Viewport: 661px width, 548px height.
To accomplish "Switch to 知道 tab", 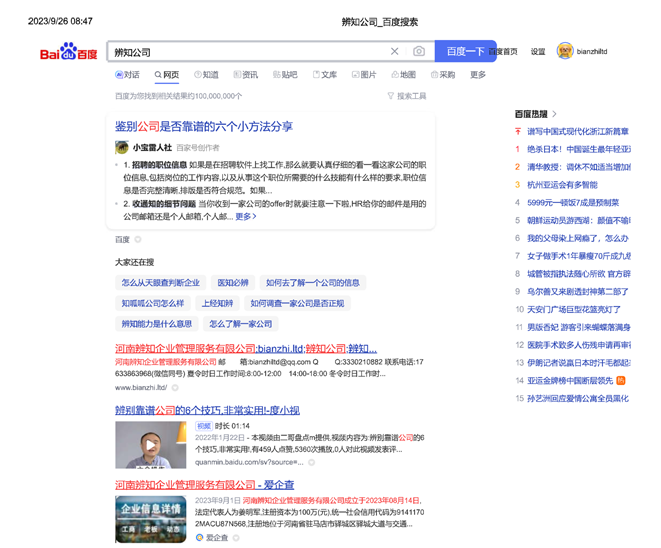I will coord(206,75).
